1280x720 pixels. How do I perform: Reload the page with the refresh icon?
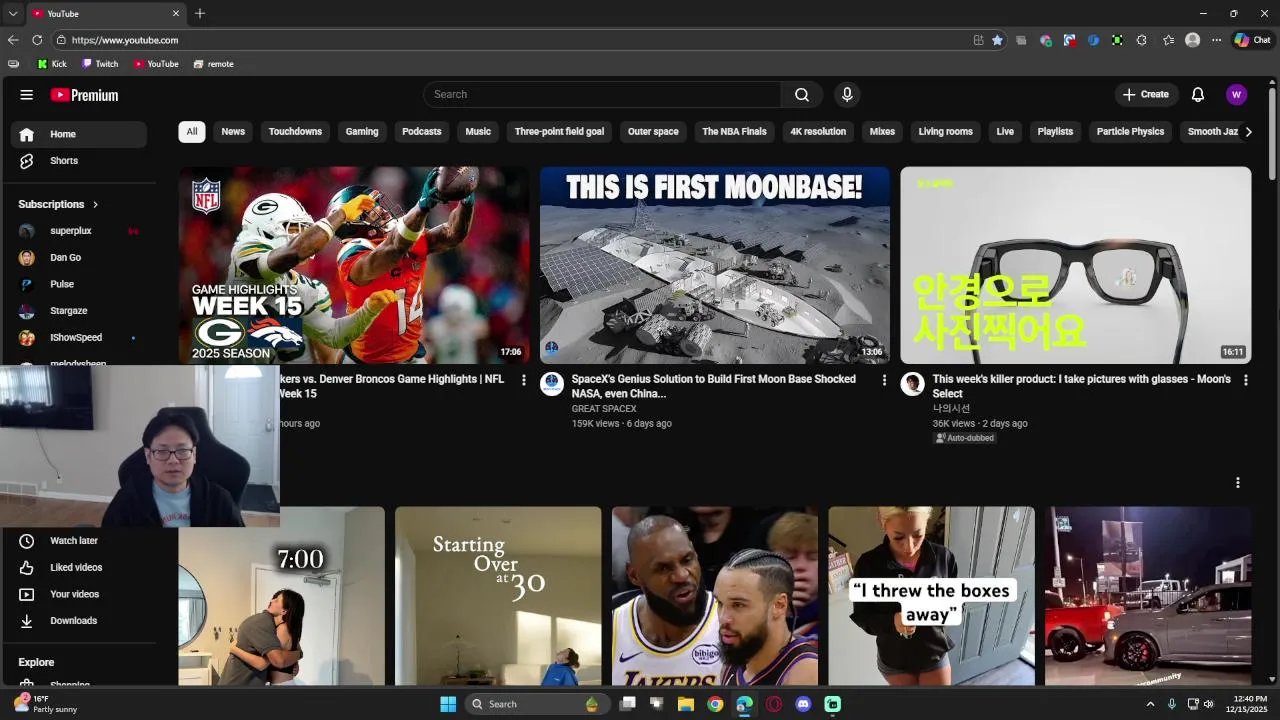pyautogui.click(x=37, y=40)
